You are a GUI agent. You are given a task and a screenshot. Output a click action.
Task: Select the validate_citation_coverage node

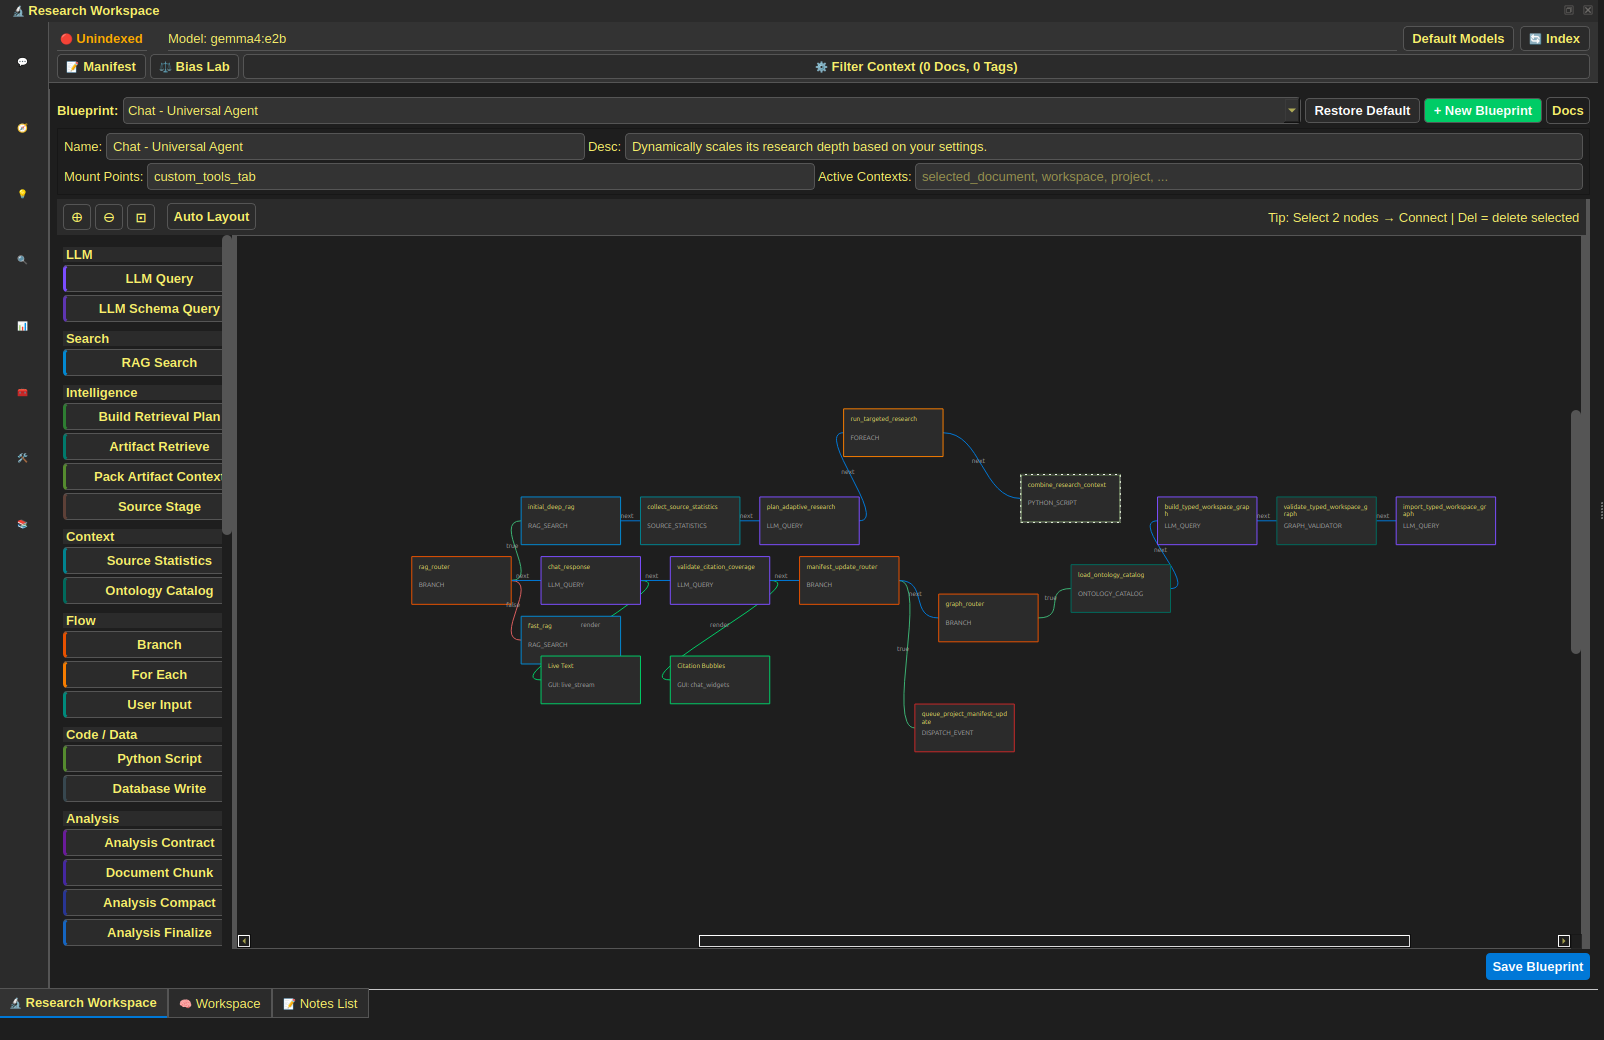(720, 580)
